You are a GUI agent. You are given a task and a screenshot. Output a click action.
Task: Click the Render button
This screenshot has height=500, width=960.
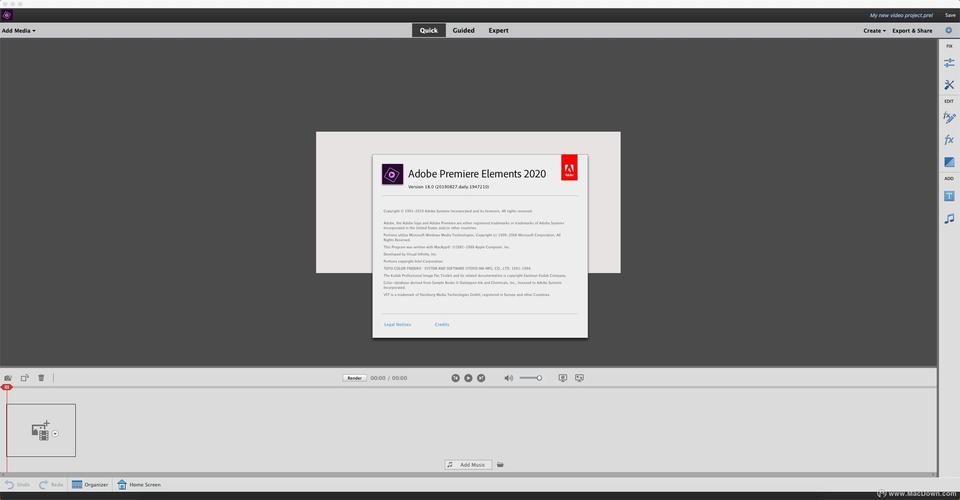coord(354,378)
